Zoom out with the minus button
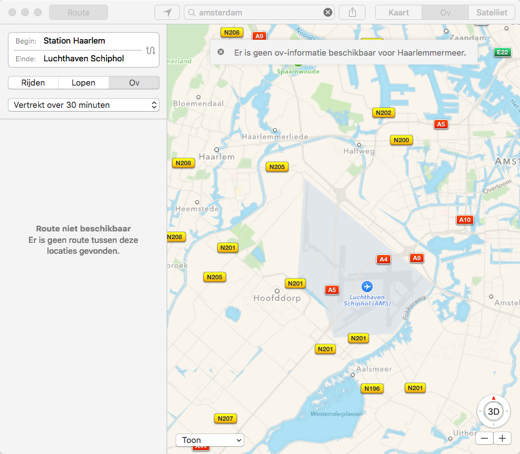The width and height of the screenshot is (520, 454). coord(484,438)
